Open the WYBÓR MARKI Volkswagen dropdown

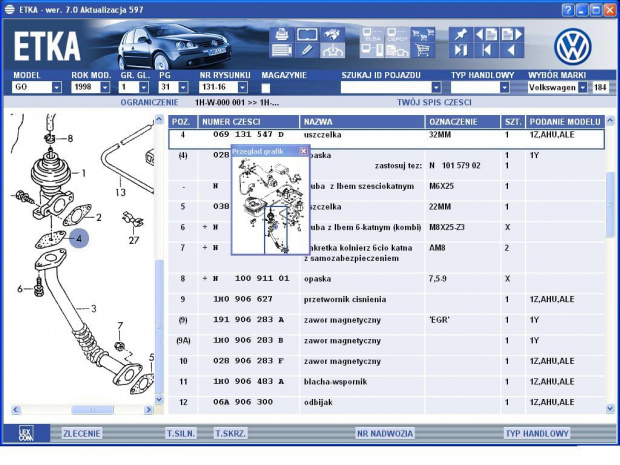click(582, 87)
